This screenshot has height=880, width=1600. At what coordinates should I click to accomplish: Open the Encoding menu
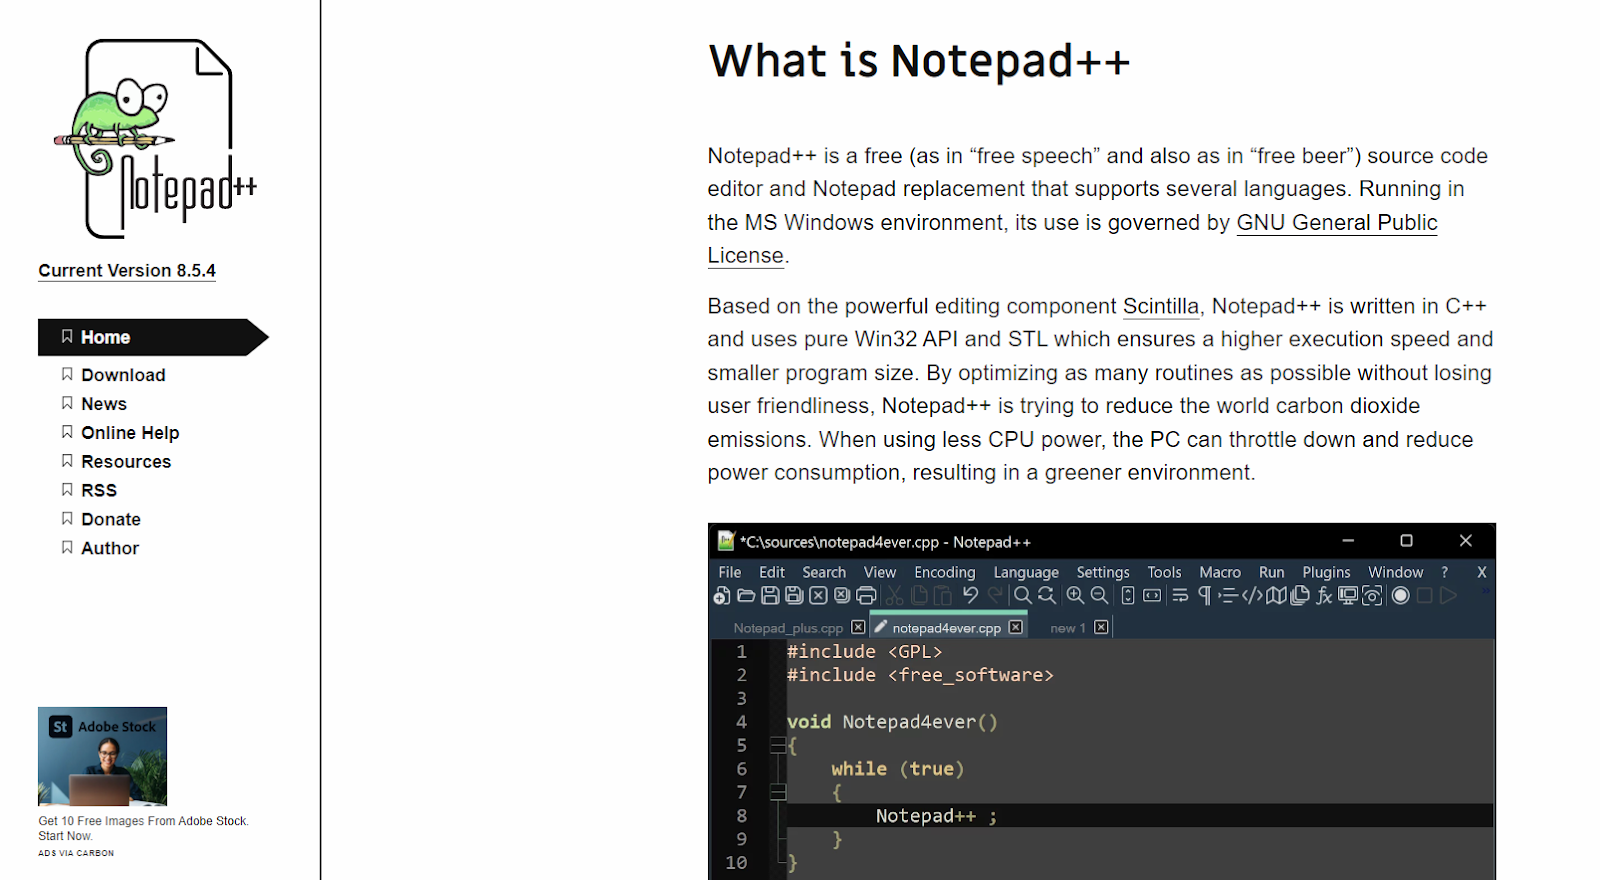(x=944, y=572)
